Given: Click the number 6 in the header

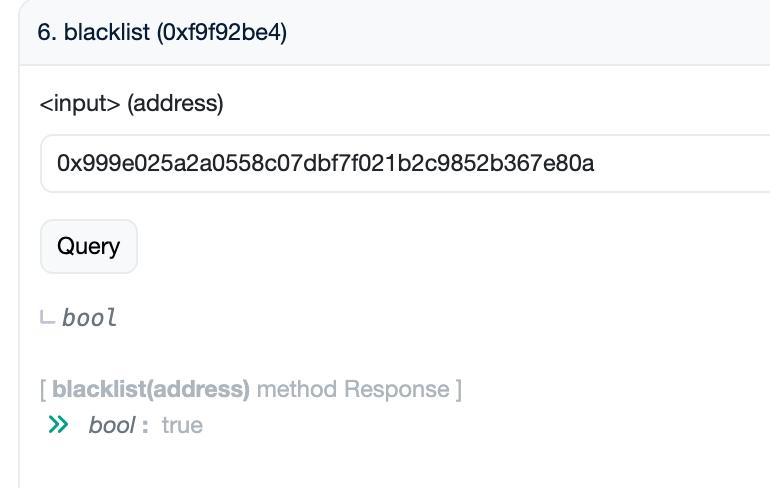Looking at the screenshot, I should pos(46,32).
